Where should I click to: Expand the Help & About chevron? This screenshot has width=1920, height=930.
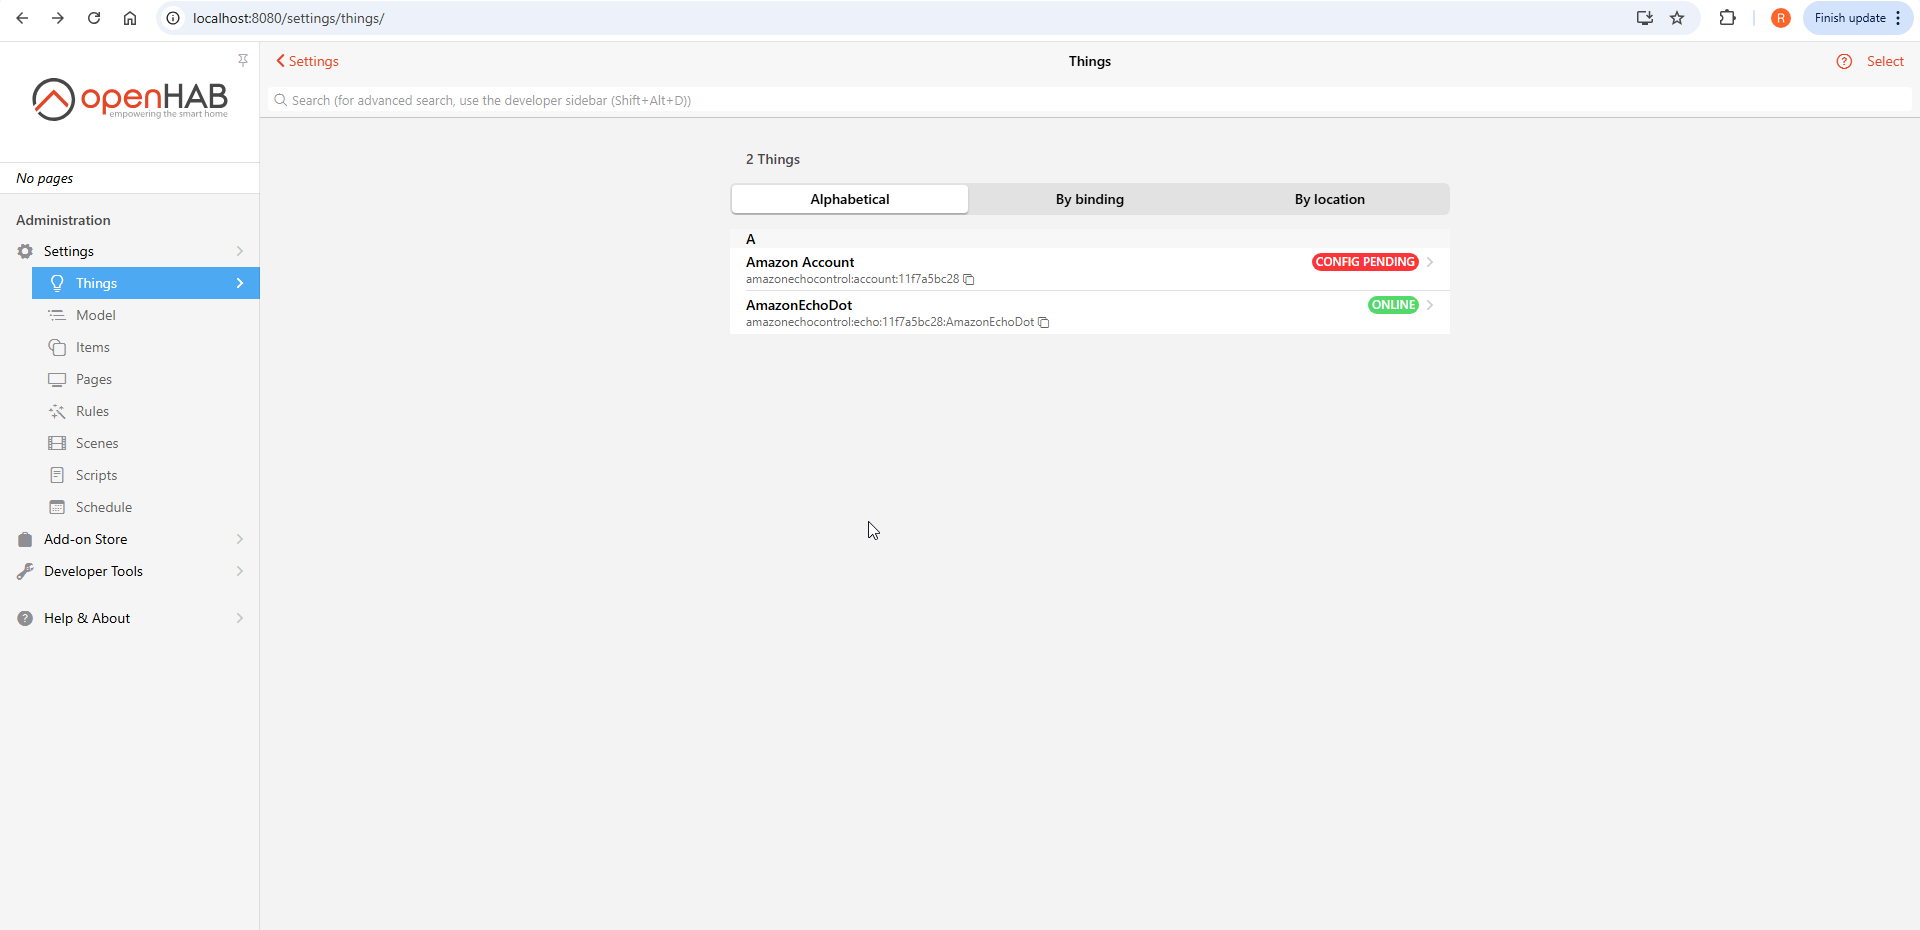240,618
